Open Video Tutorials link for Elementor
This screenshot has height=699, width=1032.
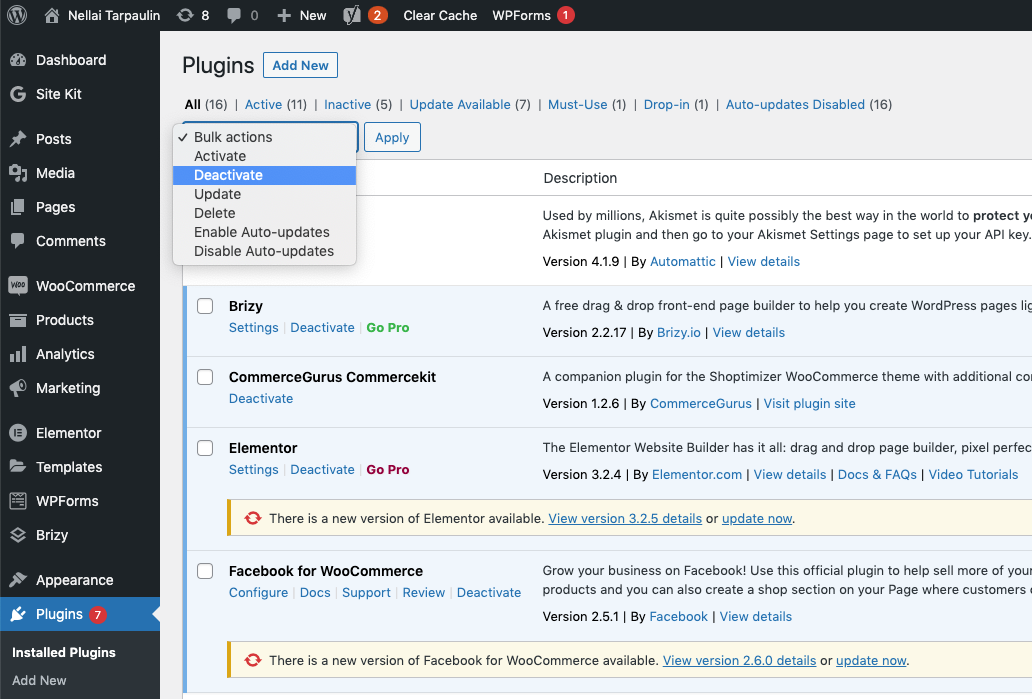tap(973, 475)
